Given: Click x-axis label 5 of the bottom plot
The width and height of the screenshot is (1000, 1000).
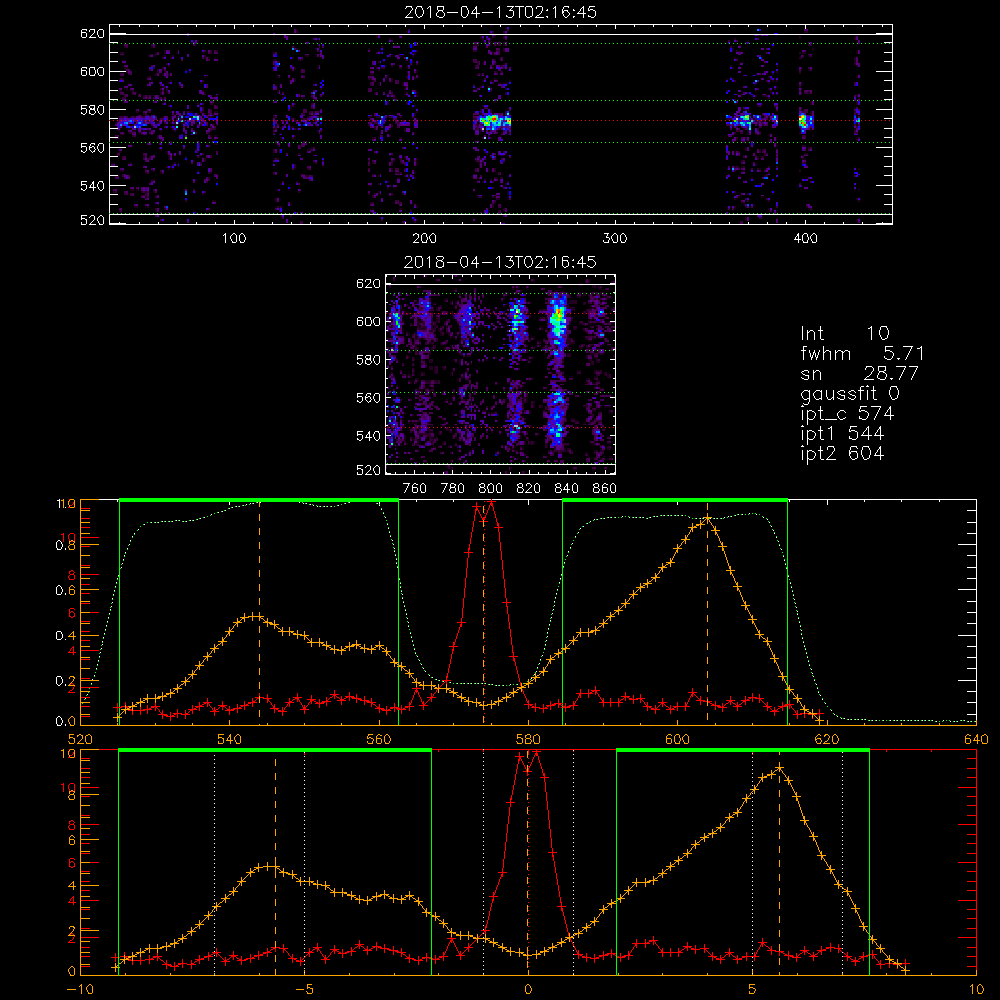Looking at the screenshot, I should (753, 990).
